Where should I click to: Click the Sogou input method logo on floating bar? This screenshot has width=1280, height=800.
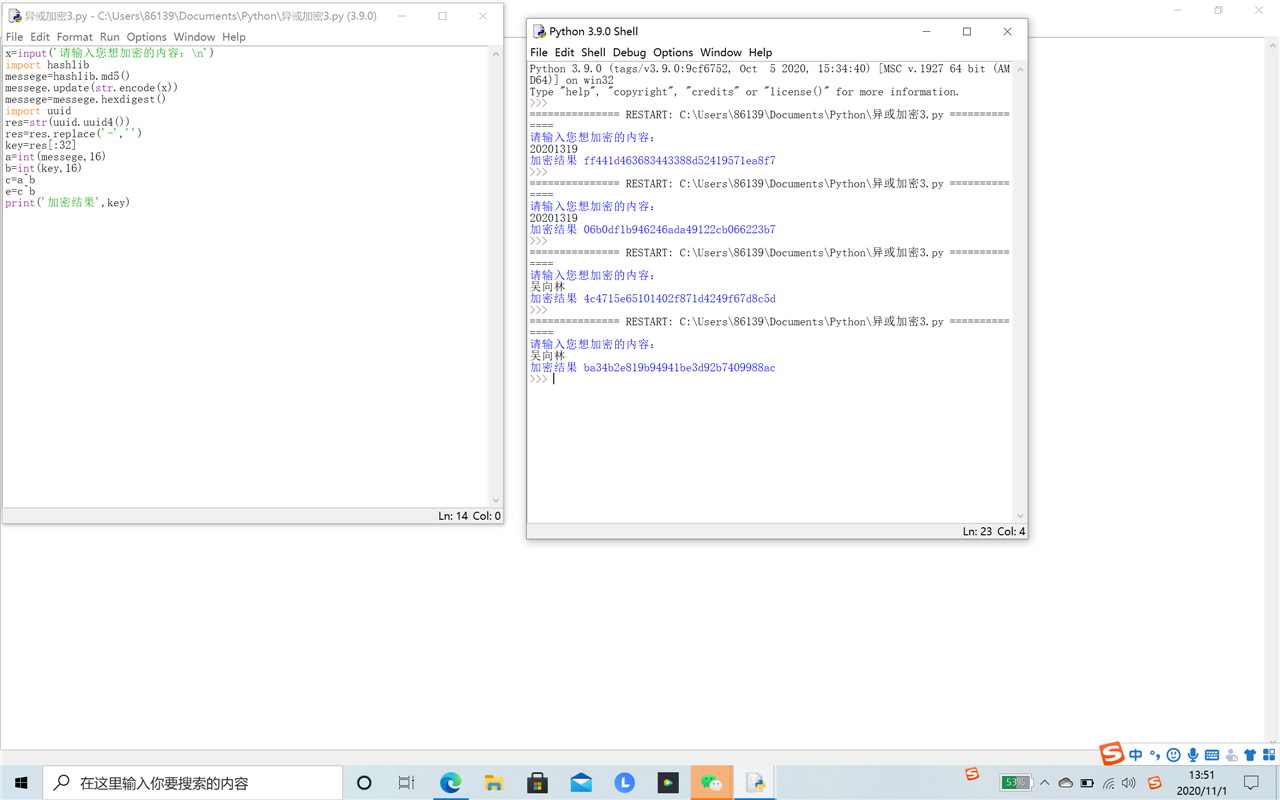pos(1112,753)
